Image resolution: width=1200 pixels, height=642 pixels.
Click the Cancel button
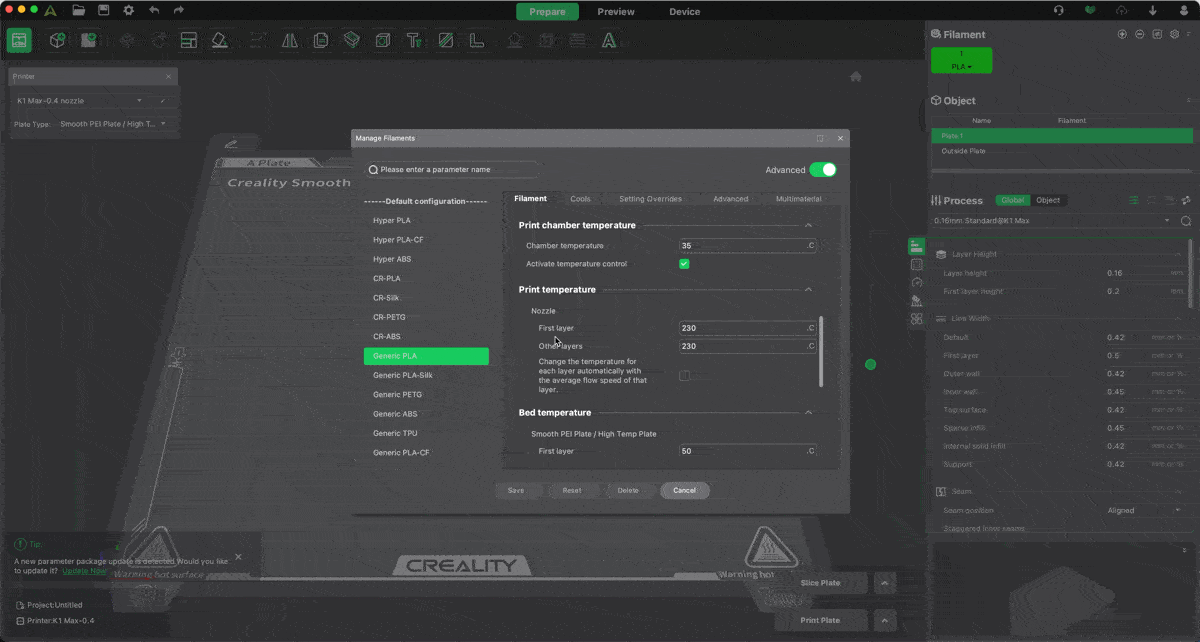coord(685,491)
